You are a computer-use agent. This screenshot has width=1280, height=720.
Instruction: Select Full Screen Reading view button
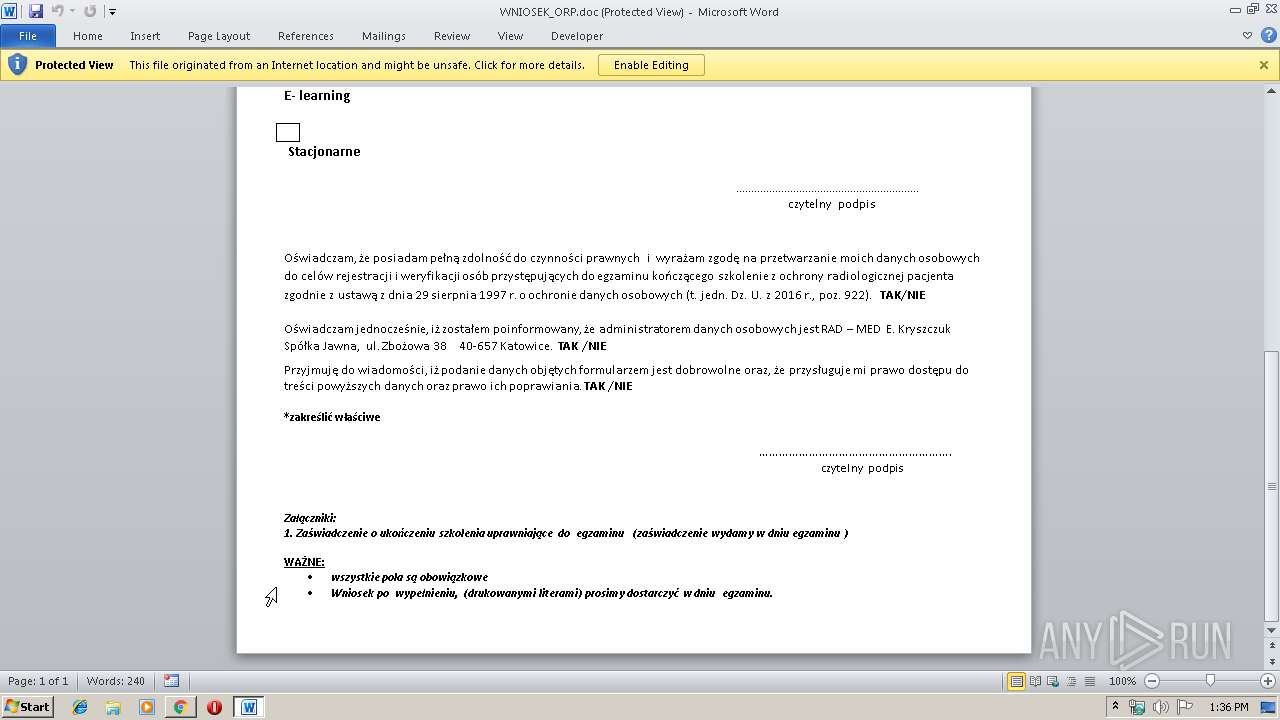click(1035, 681)
